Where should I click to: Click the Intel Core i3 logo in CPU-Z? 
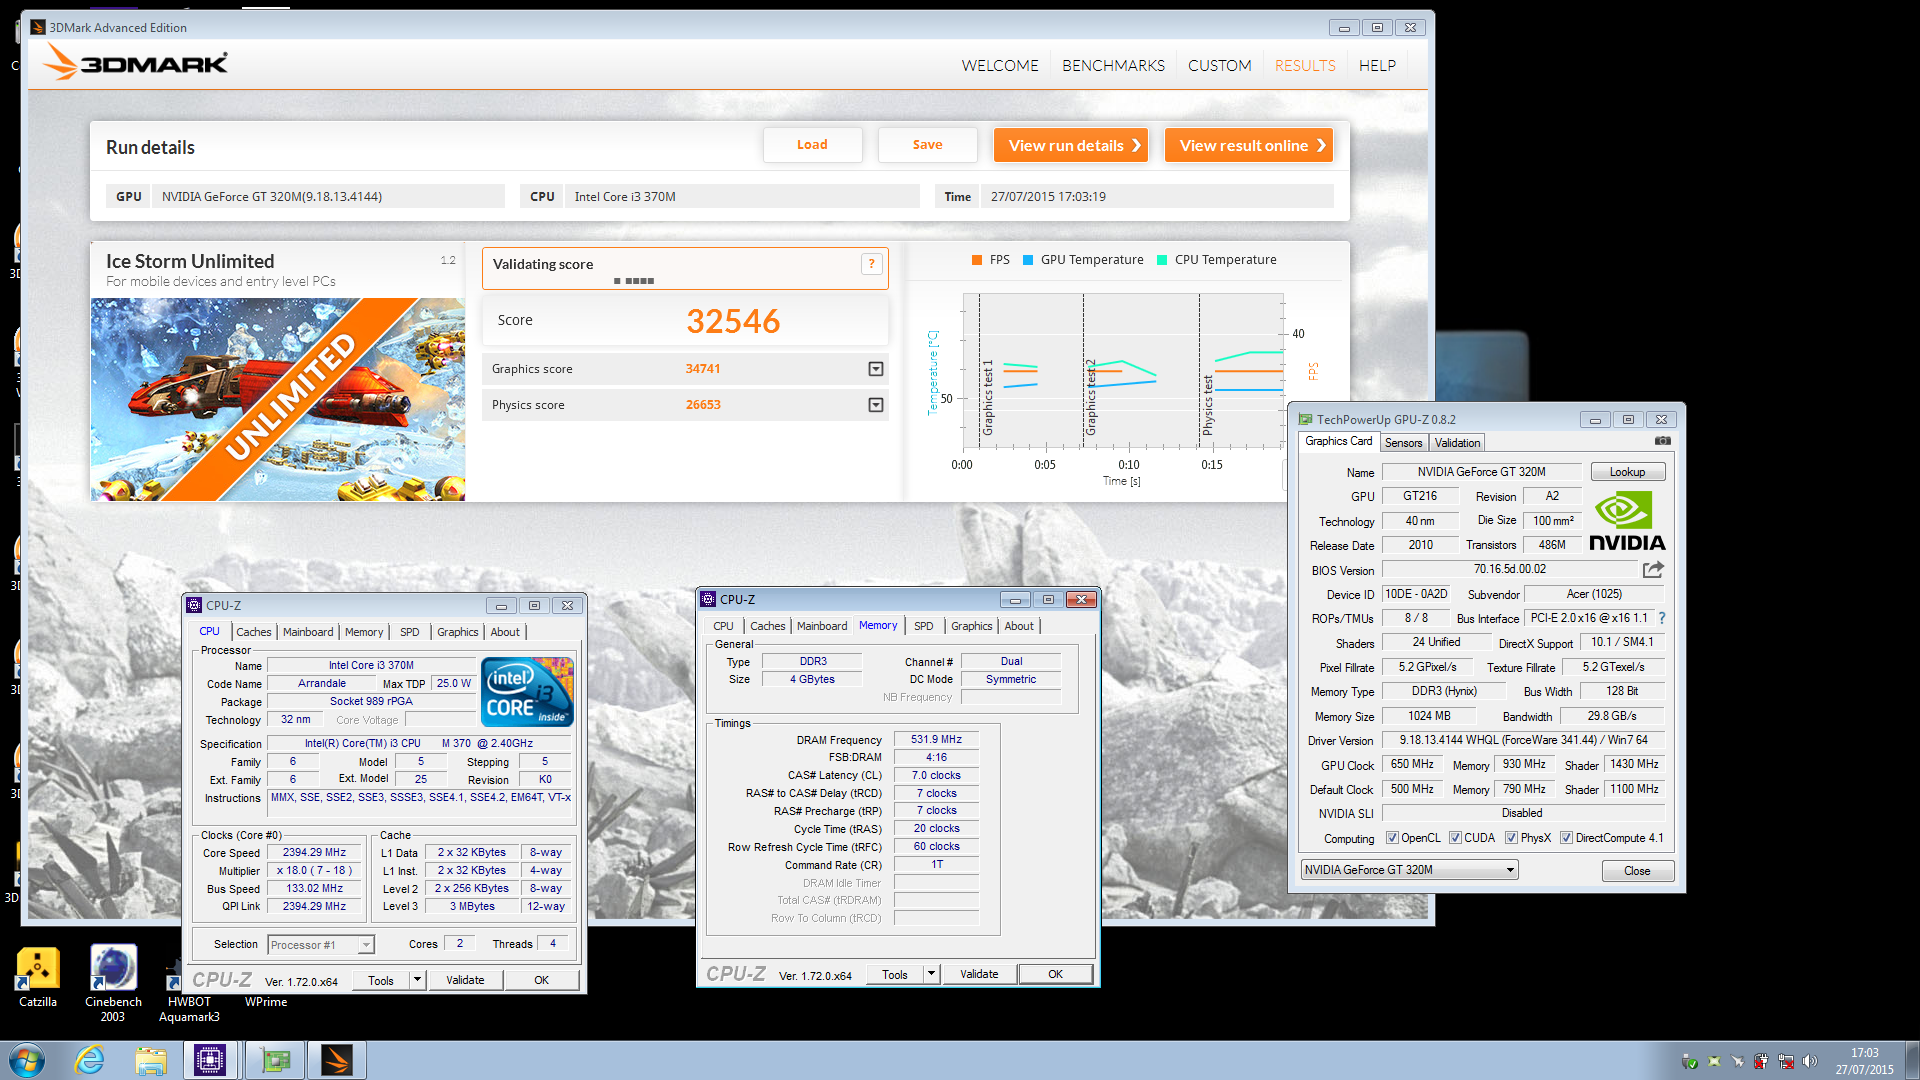(x=527, y=691)
